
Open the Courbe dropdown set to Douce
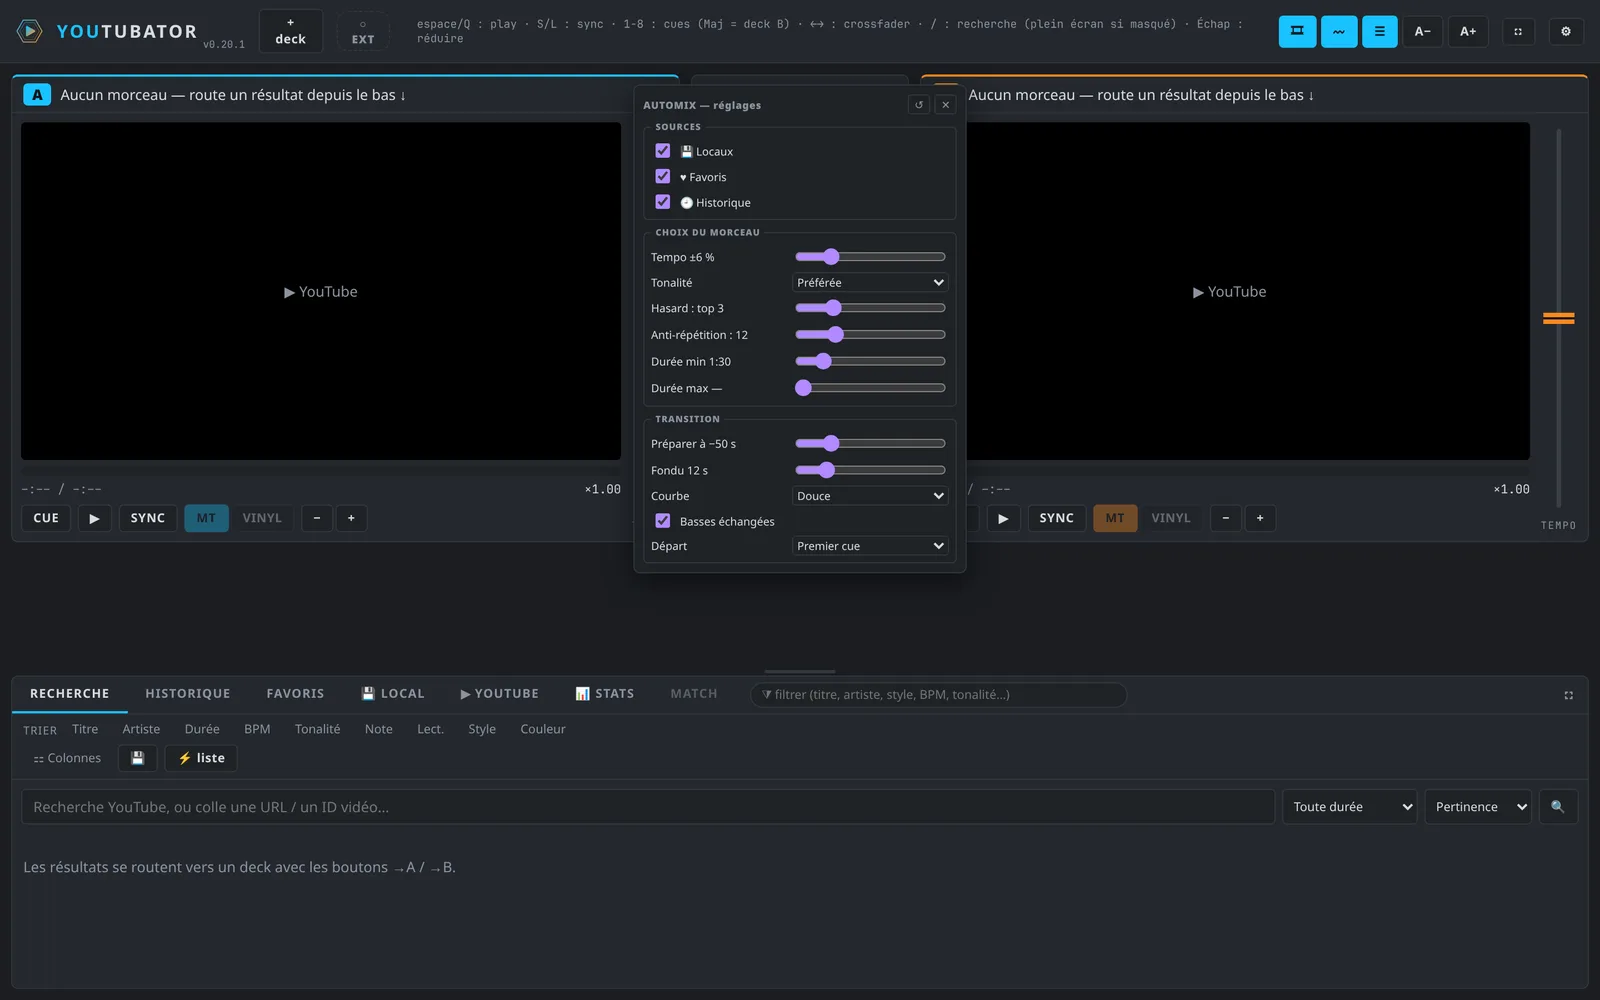[870, 496]
